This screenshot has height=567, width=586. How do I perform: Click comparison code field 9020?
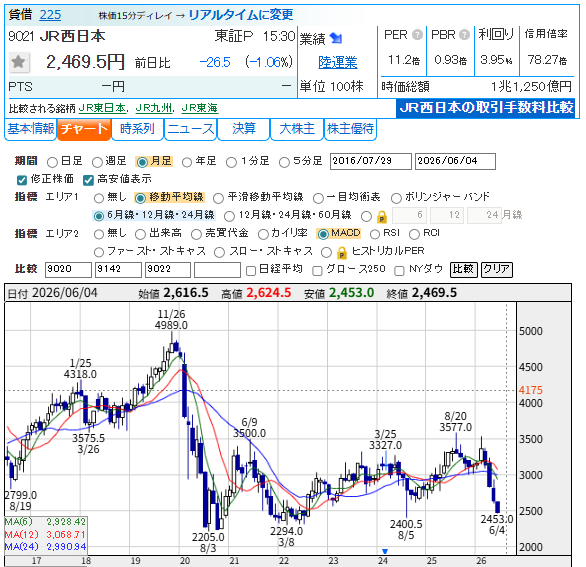[x=68, y=269]
